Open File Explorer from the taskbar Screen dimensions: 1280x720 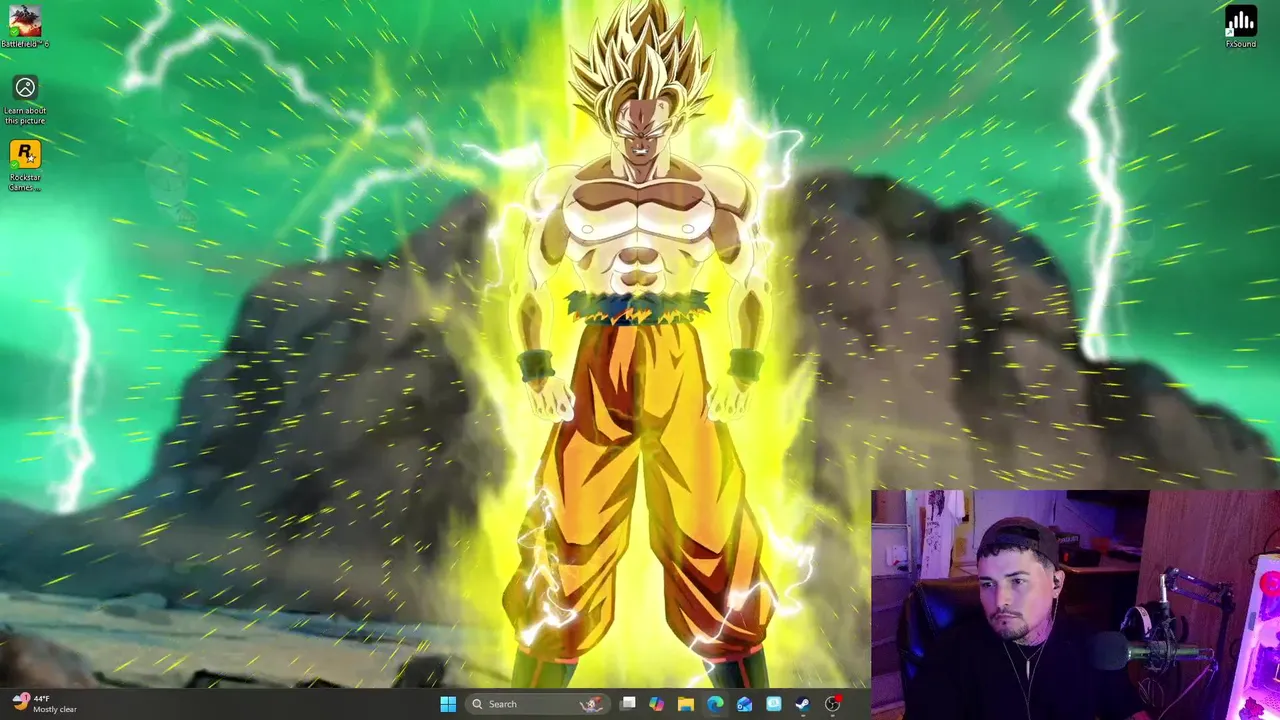tap(686, 704)
